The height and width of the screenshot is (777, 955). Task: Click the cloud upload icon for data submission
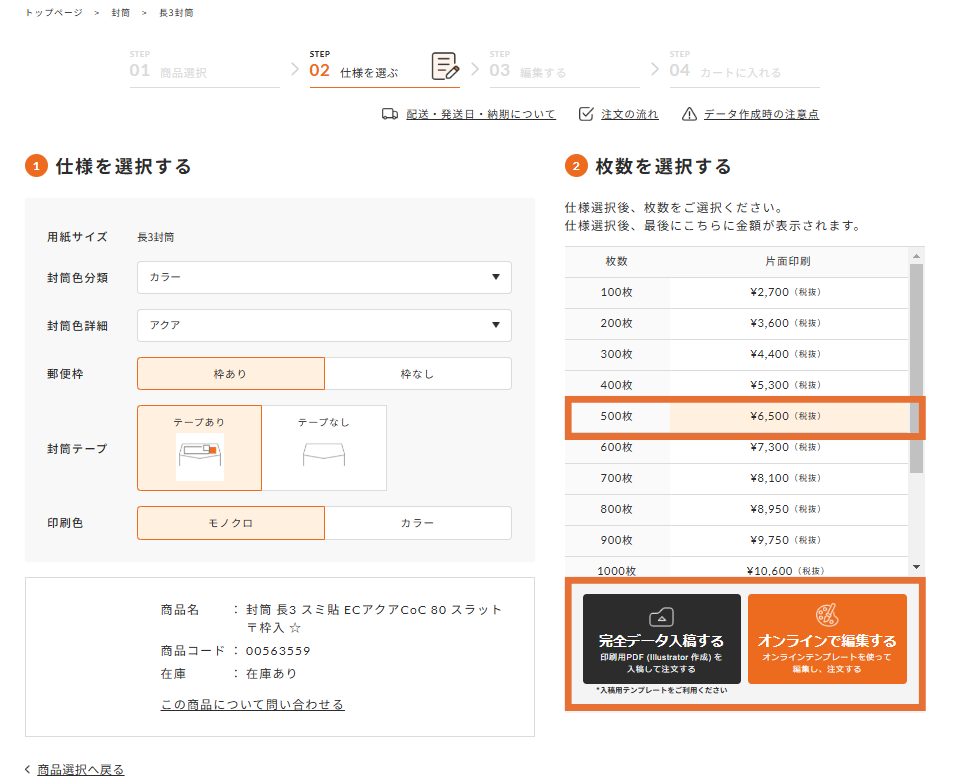click(662, 616)
